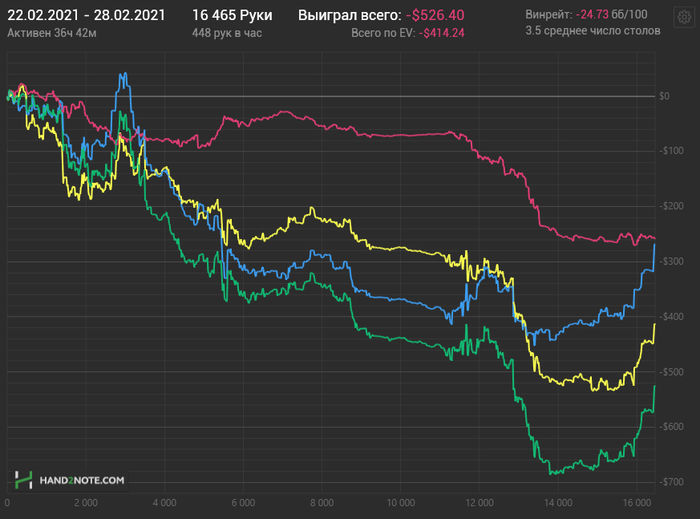Viewport: 700px width, 519px height.
Task: Click the 2 000 x-axis label
Action: coord(86,503)
